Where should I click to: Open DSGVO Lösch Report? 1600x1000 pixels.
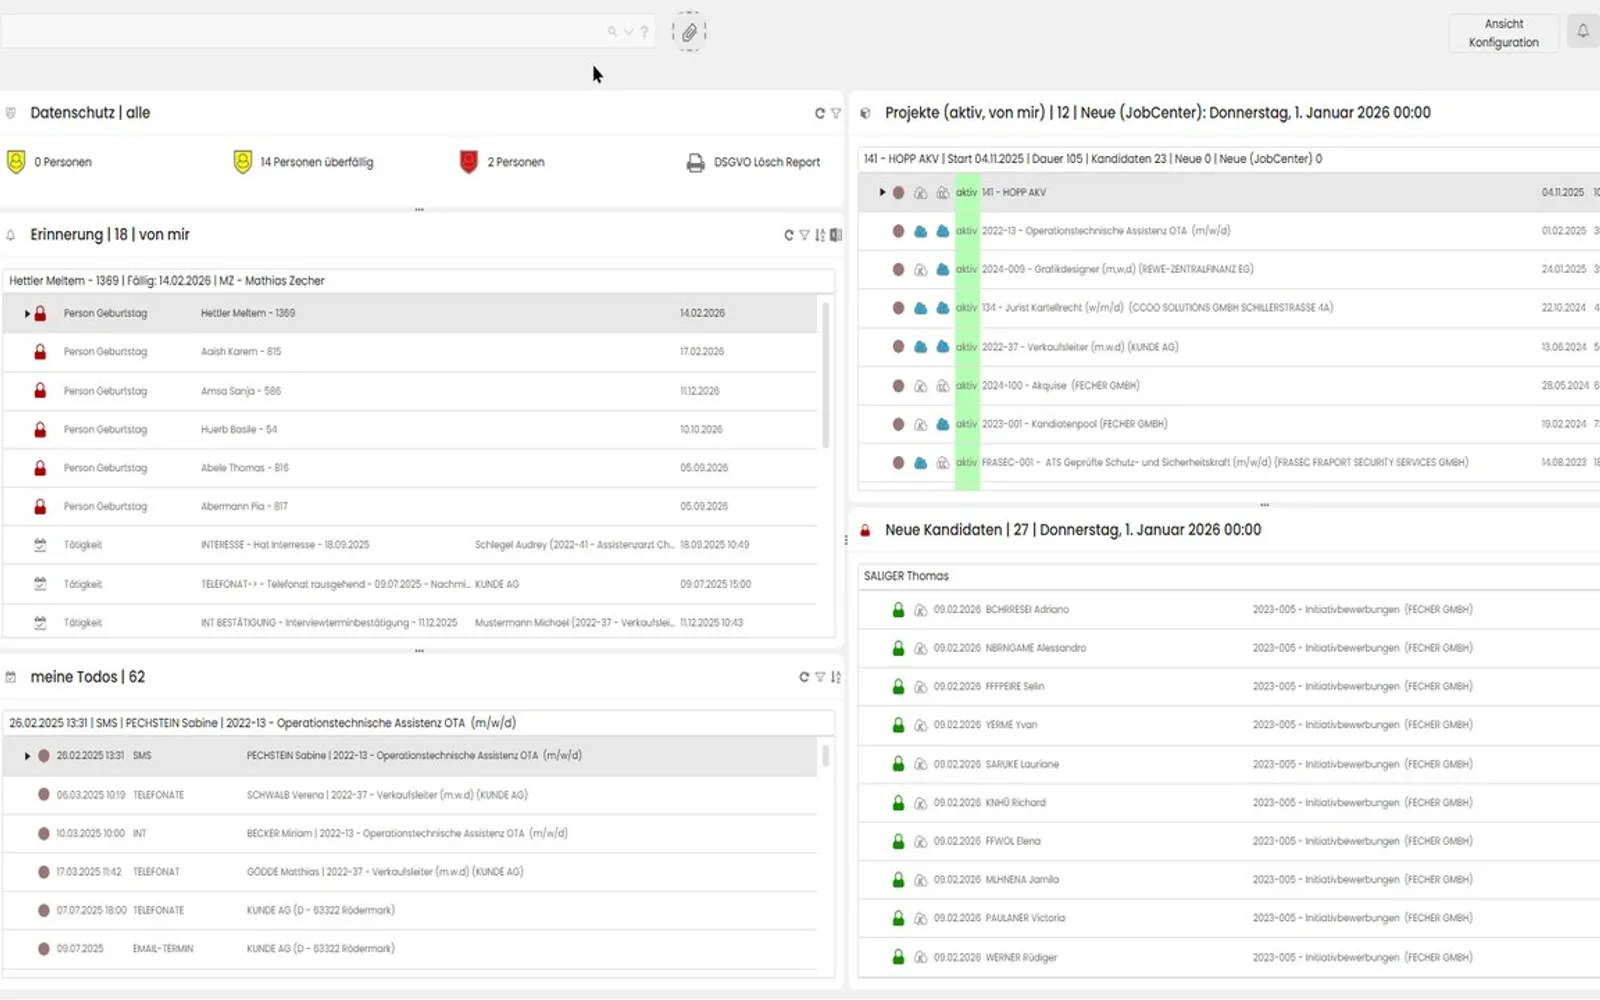tap(753, 162)
